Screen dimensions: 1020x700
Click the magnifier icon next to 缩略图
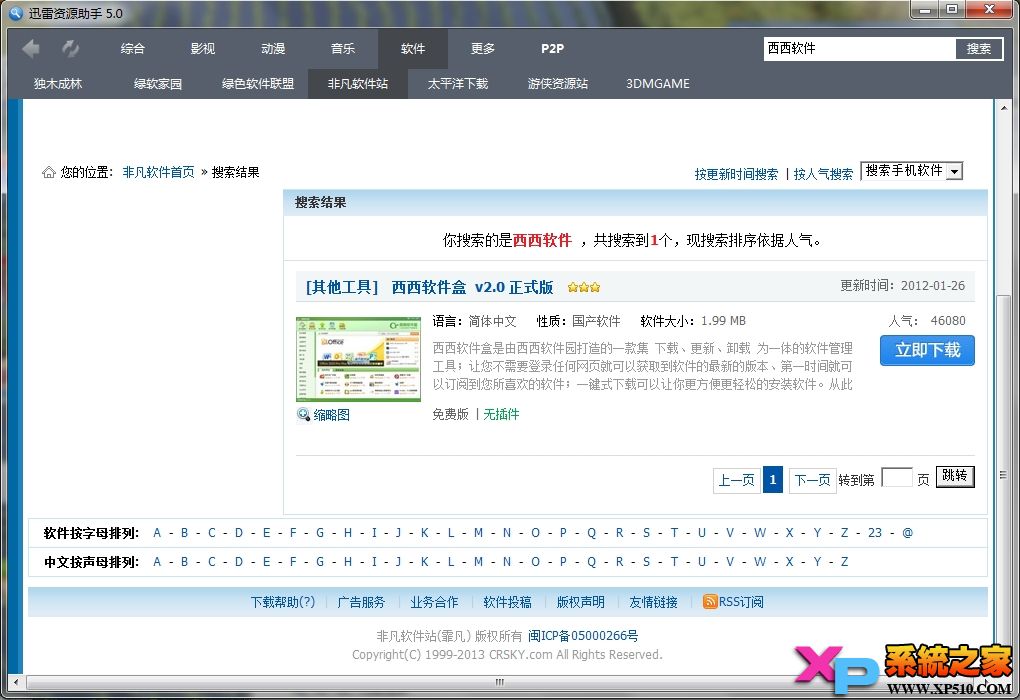303,414
